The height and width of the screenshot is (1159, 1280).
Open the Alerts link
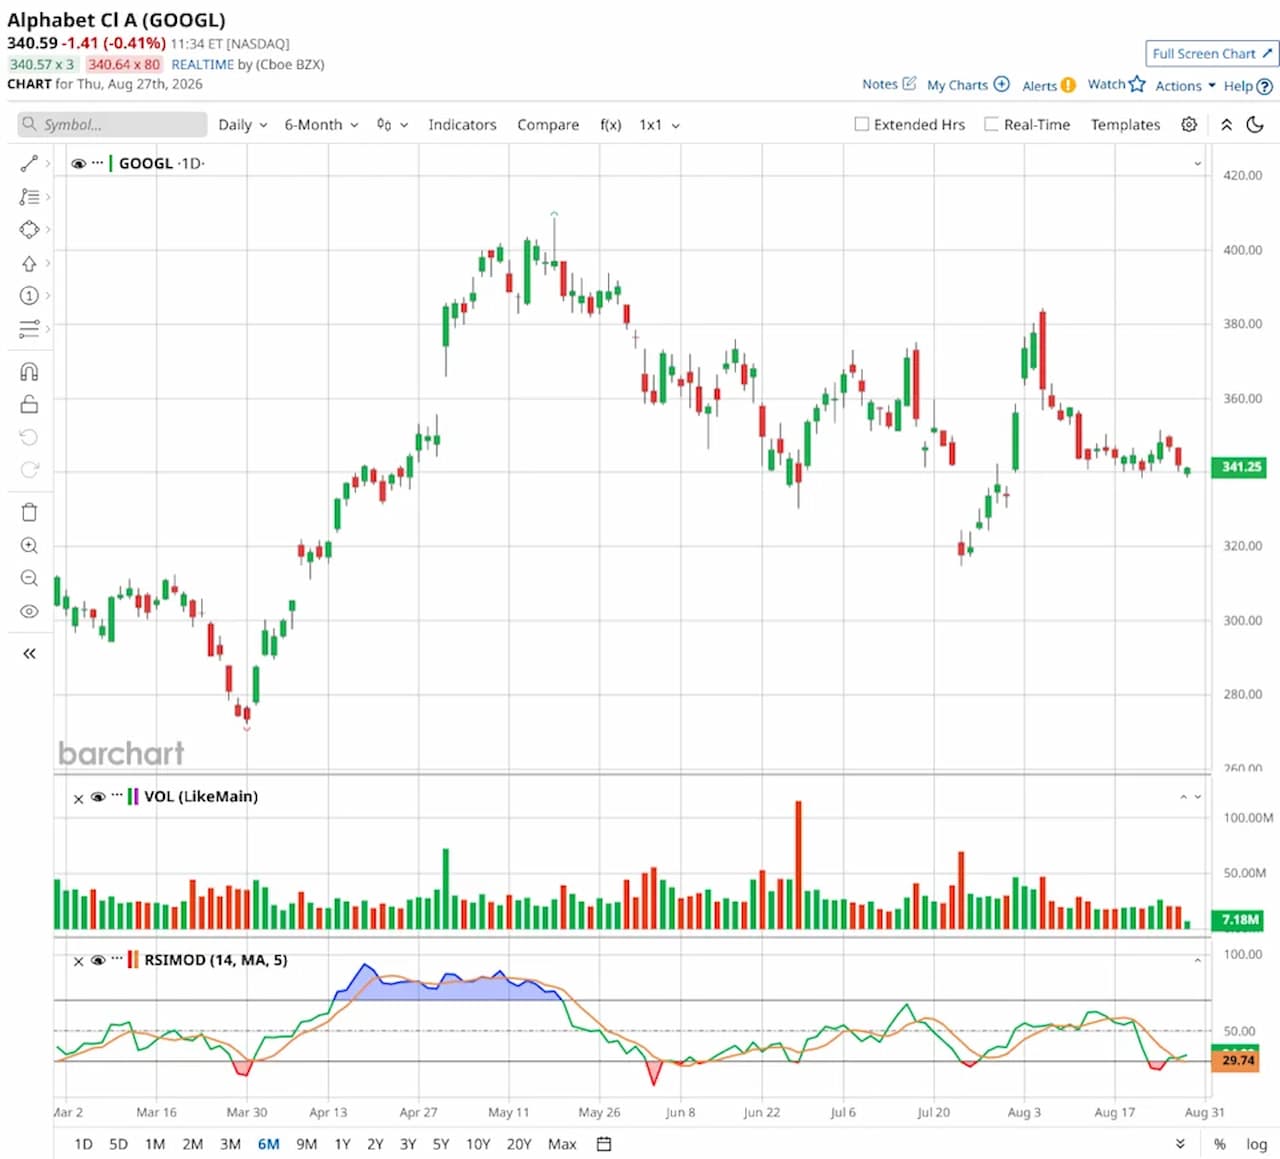(x=1049, y=85)
